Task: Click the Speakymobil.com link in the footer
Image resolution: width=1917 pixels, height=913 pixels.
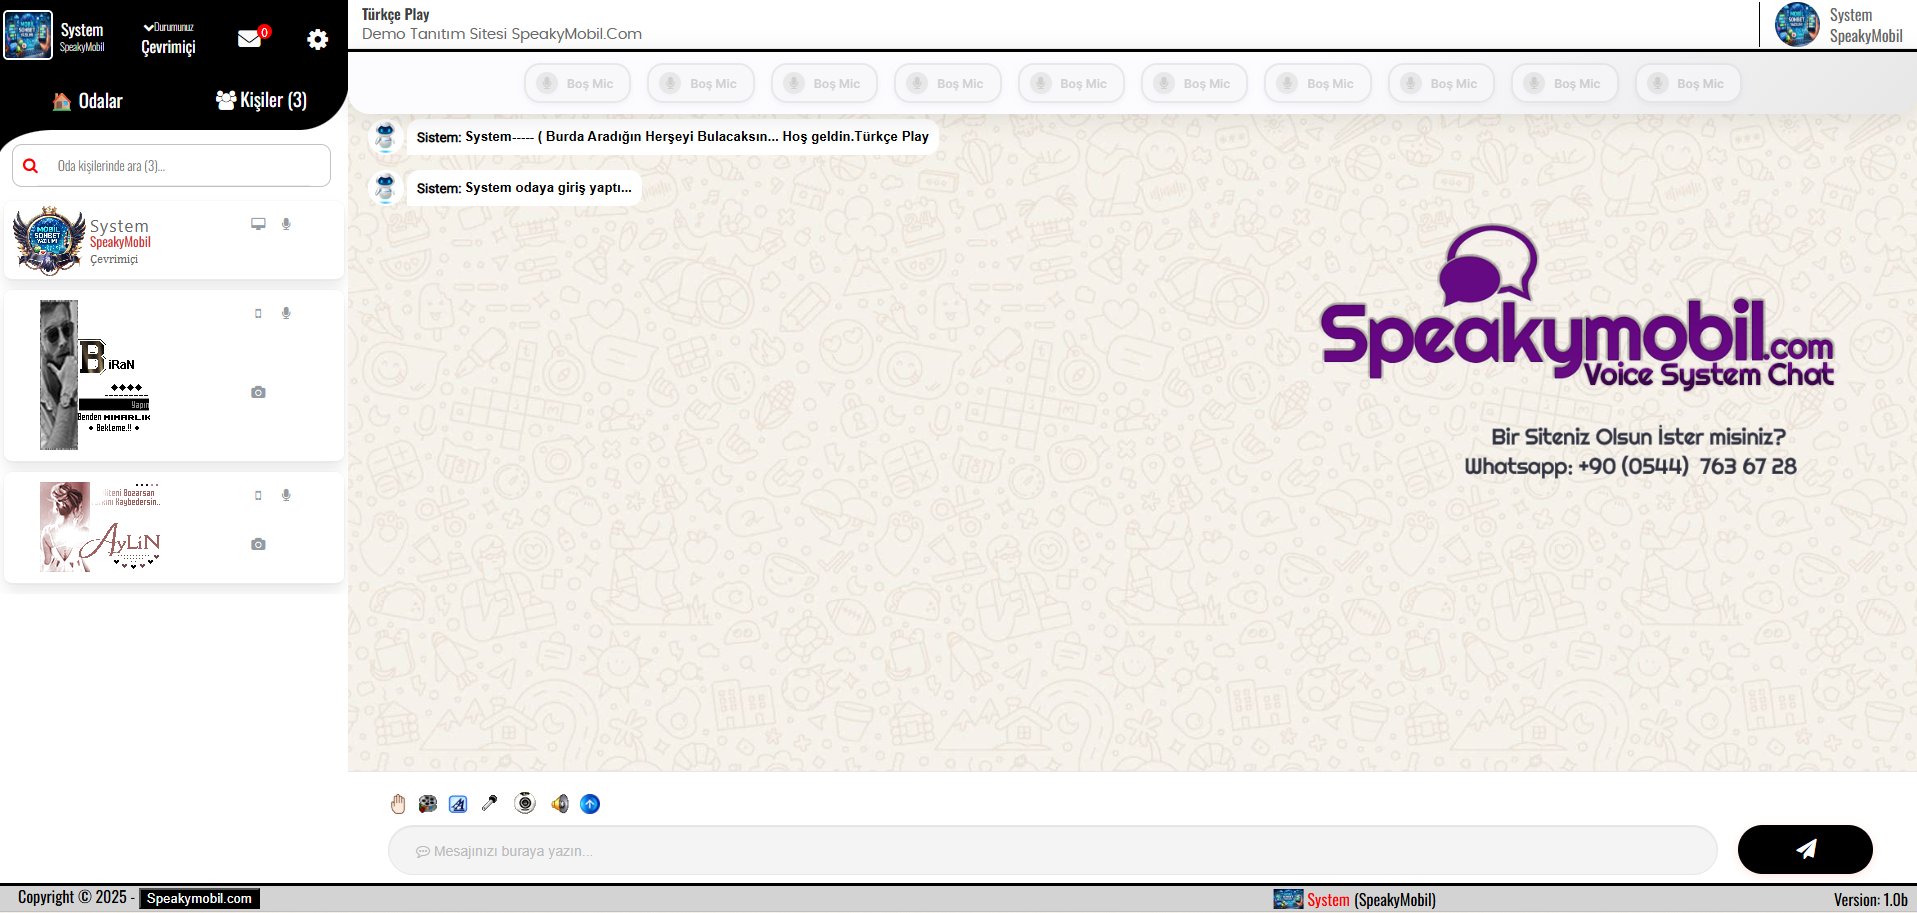Action: [197, 897]
